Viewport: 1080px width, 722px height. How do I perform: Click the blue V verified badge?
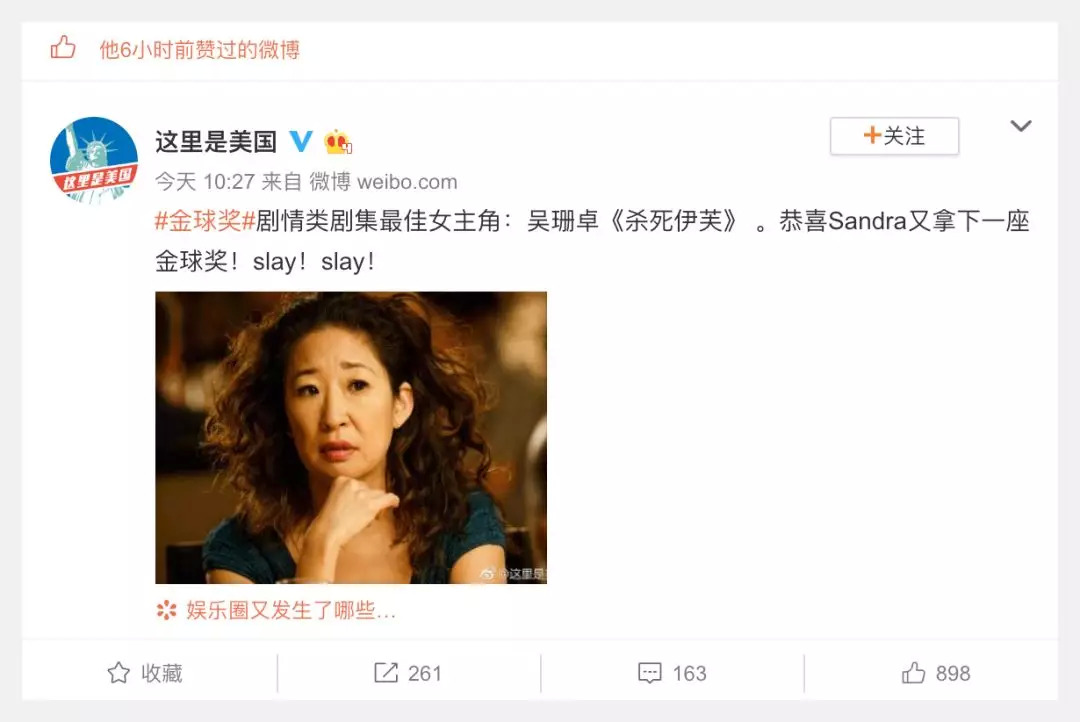point(300,141)
